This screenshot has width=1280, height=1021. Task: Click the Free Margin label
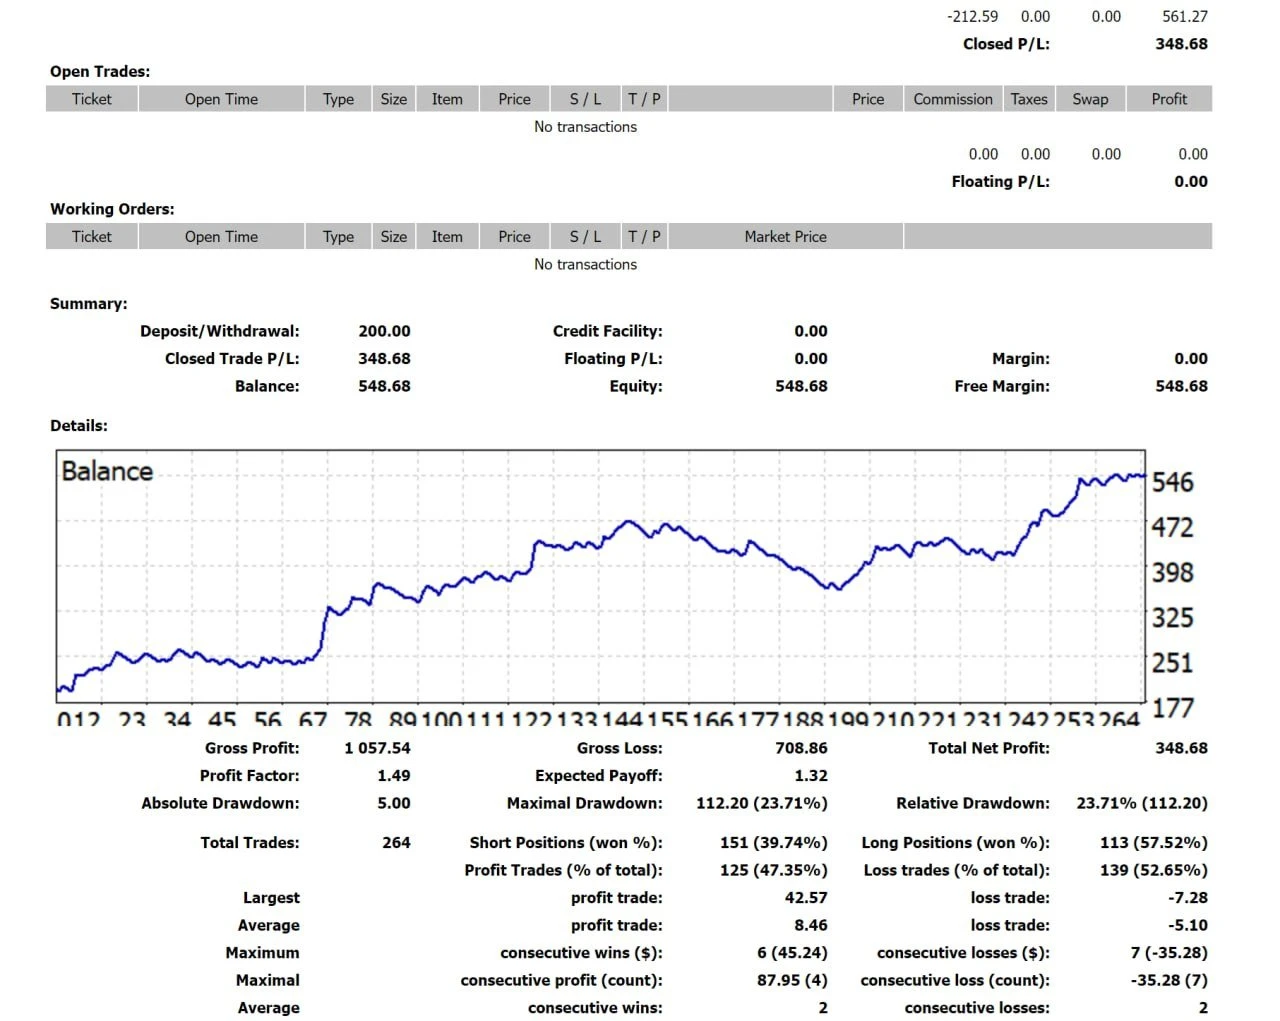(1001, 386)
